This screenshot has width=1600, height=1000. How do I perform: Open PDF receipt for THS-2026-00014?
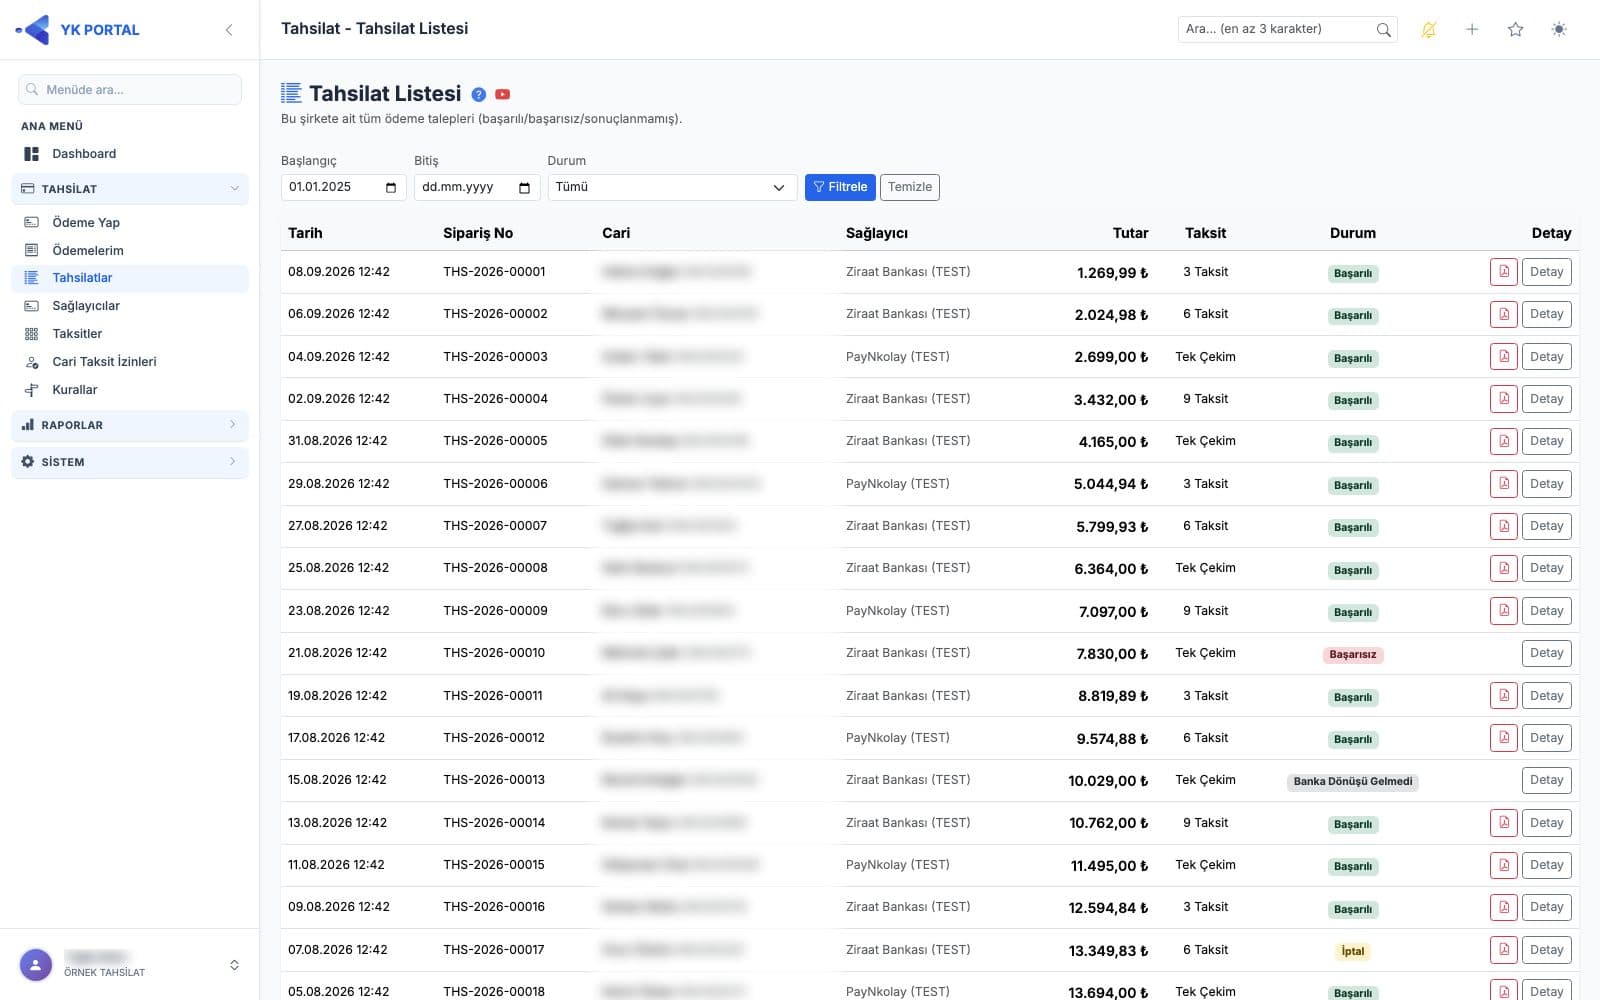click(1504, 823)
